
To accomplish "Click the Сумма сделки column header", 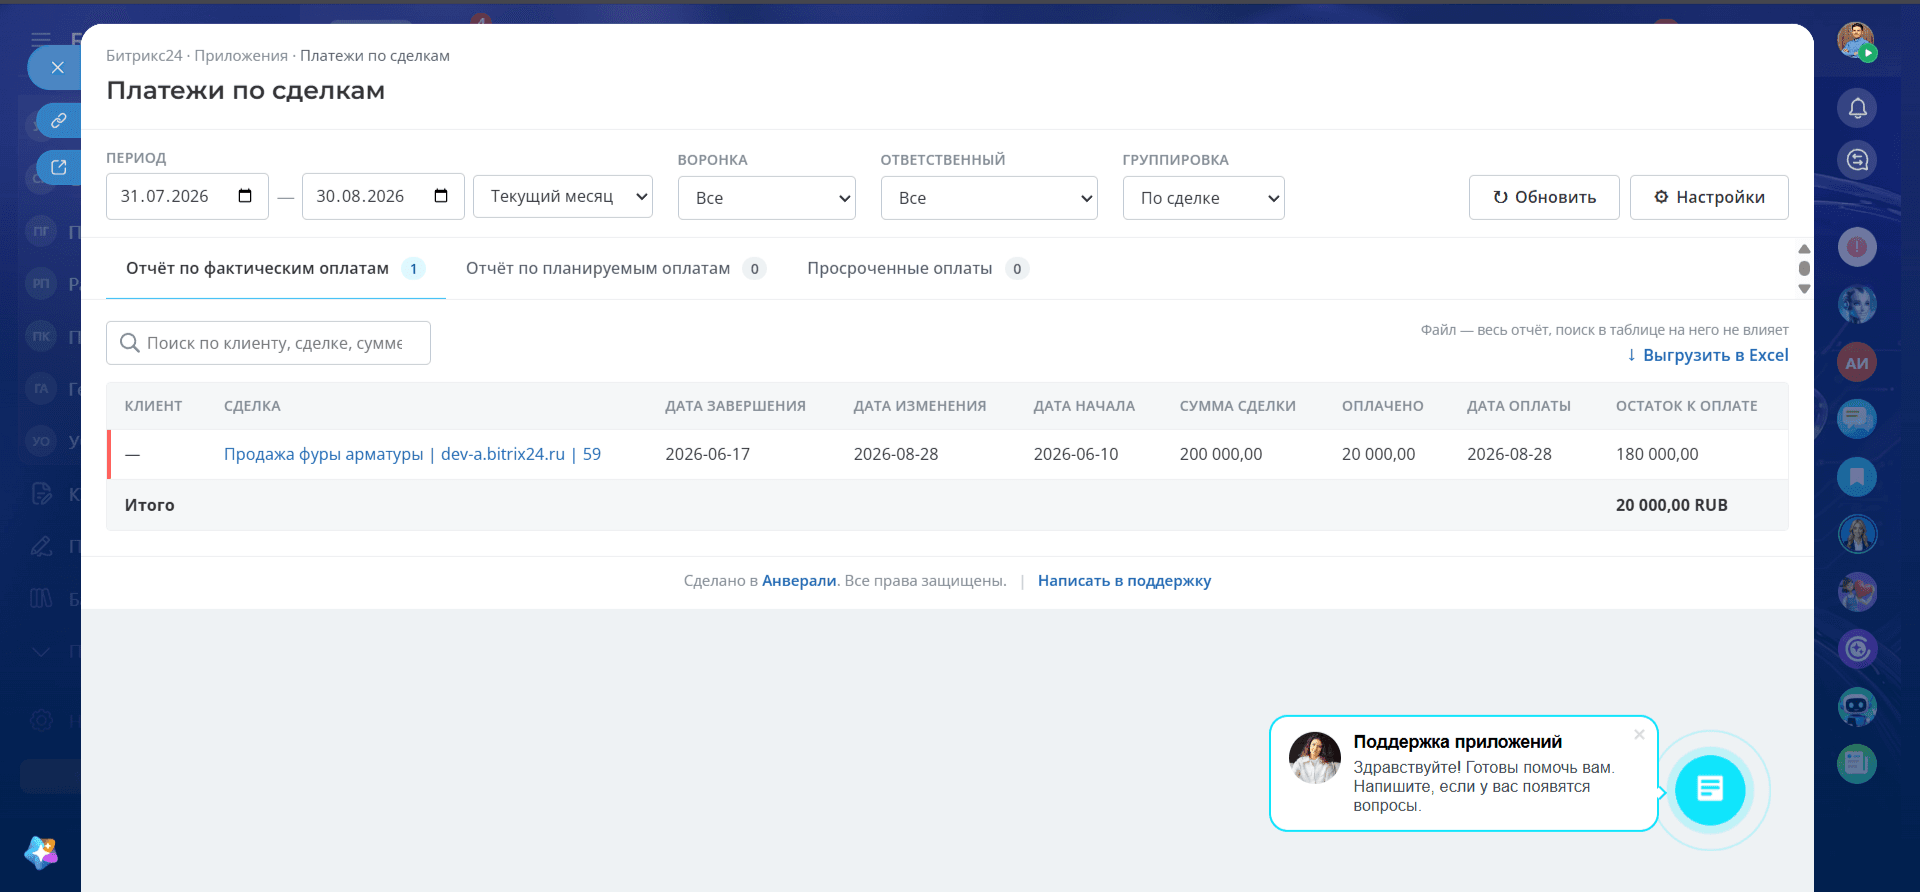I will (1237, 406).
